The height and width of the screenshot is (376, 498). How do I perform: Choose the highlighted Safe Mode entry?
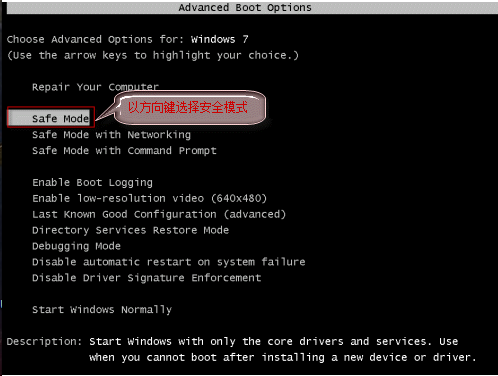click(51, 117)
